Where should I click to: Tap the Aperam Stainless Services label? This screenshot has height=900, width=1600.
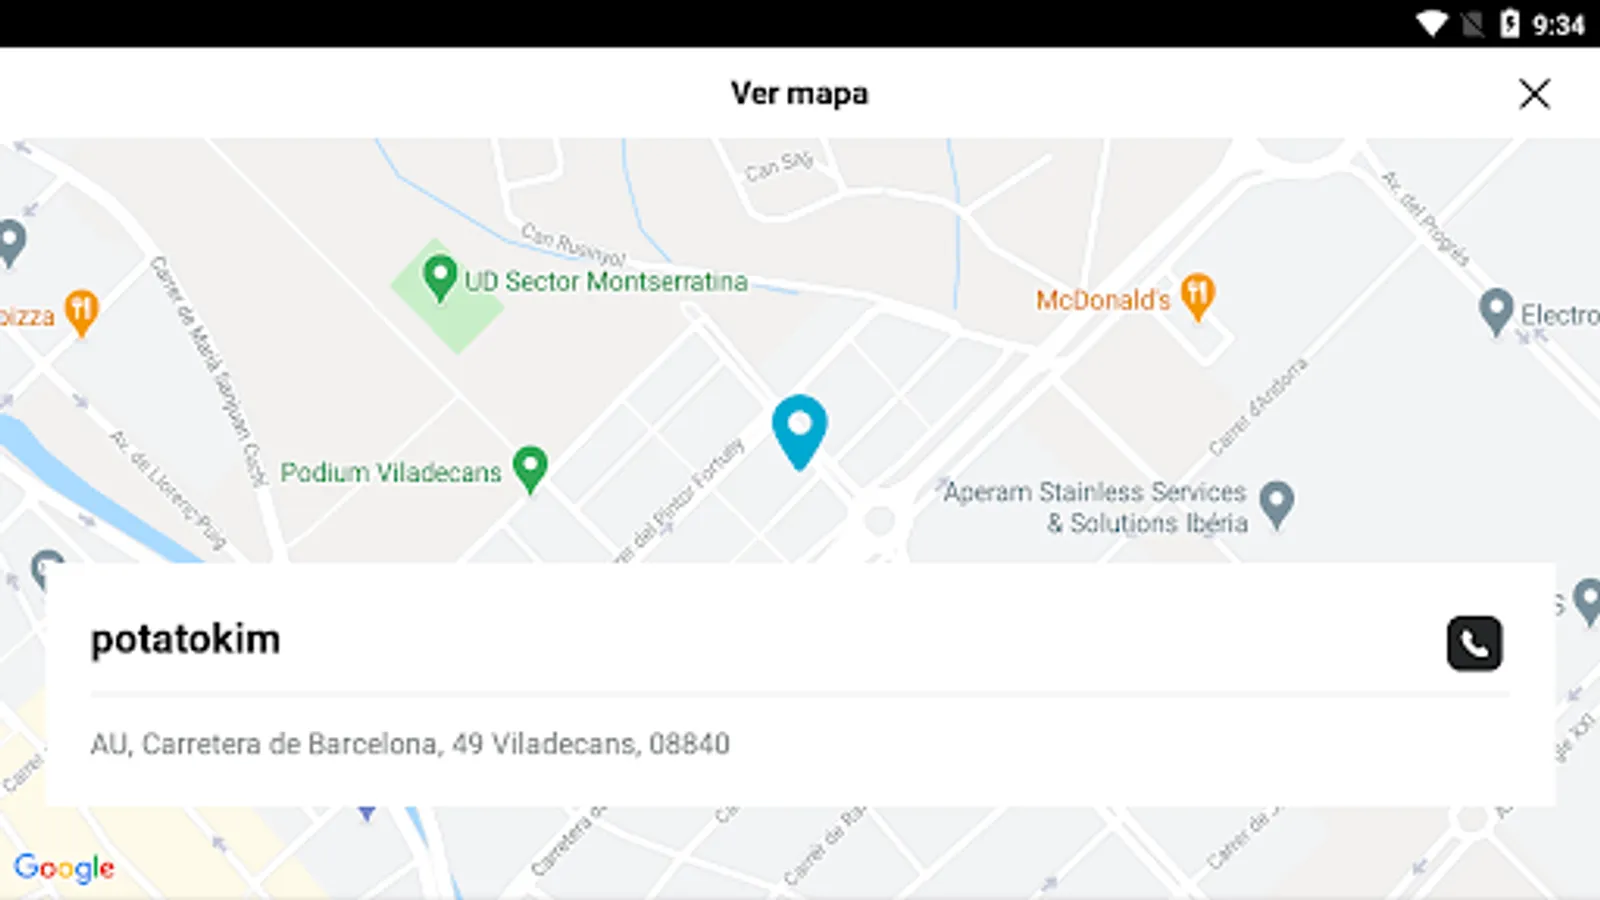1096,507
